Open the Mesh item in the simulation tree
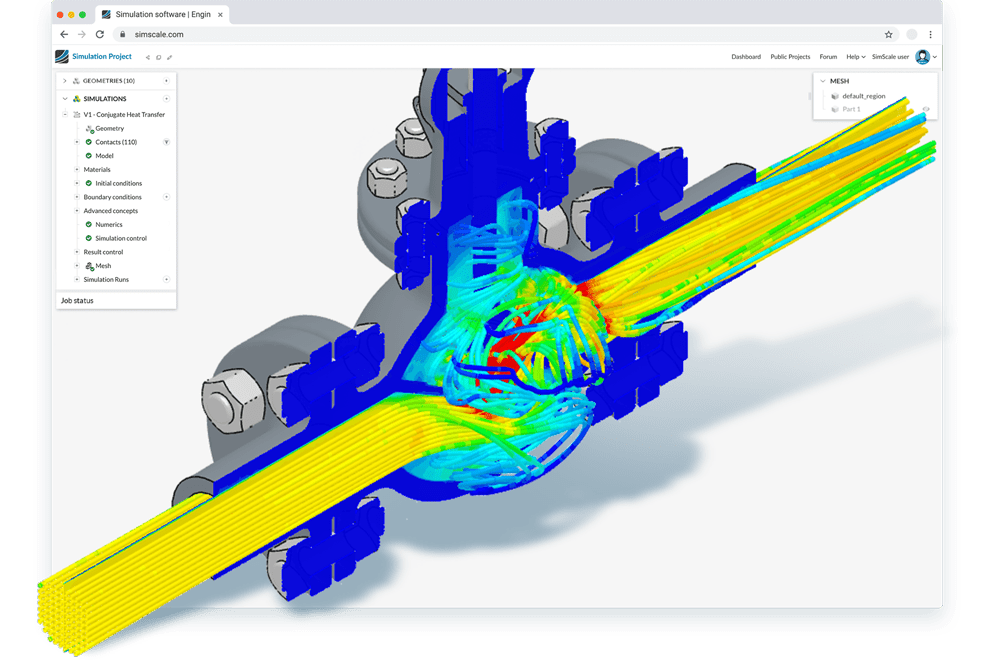This screenshot has width=993, height=660. pos(103,265)
